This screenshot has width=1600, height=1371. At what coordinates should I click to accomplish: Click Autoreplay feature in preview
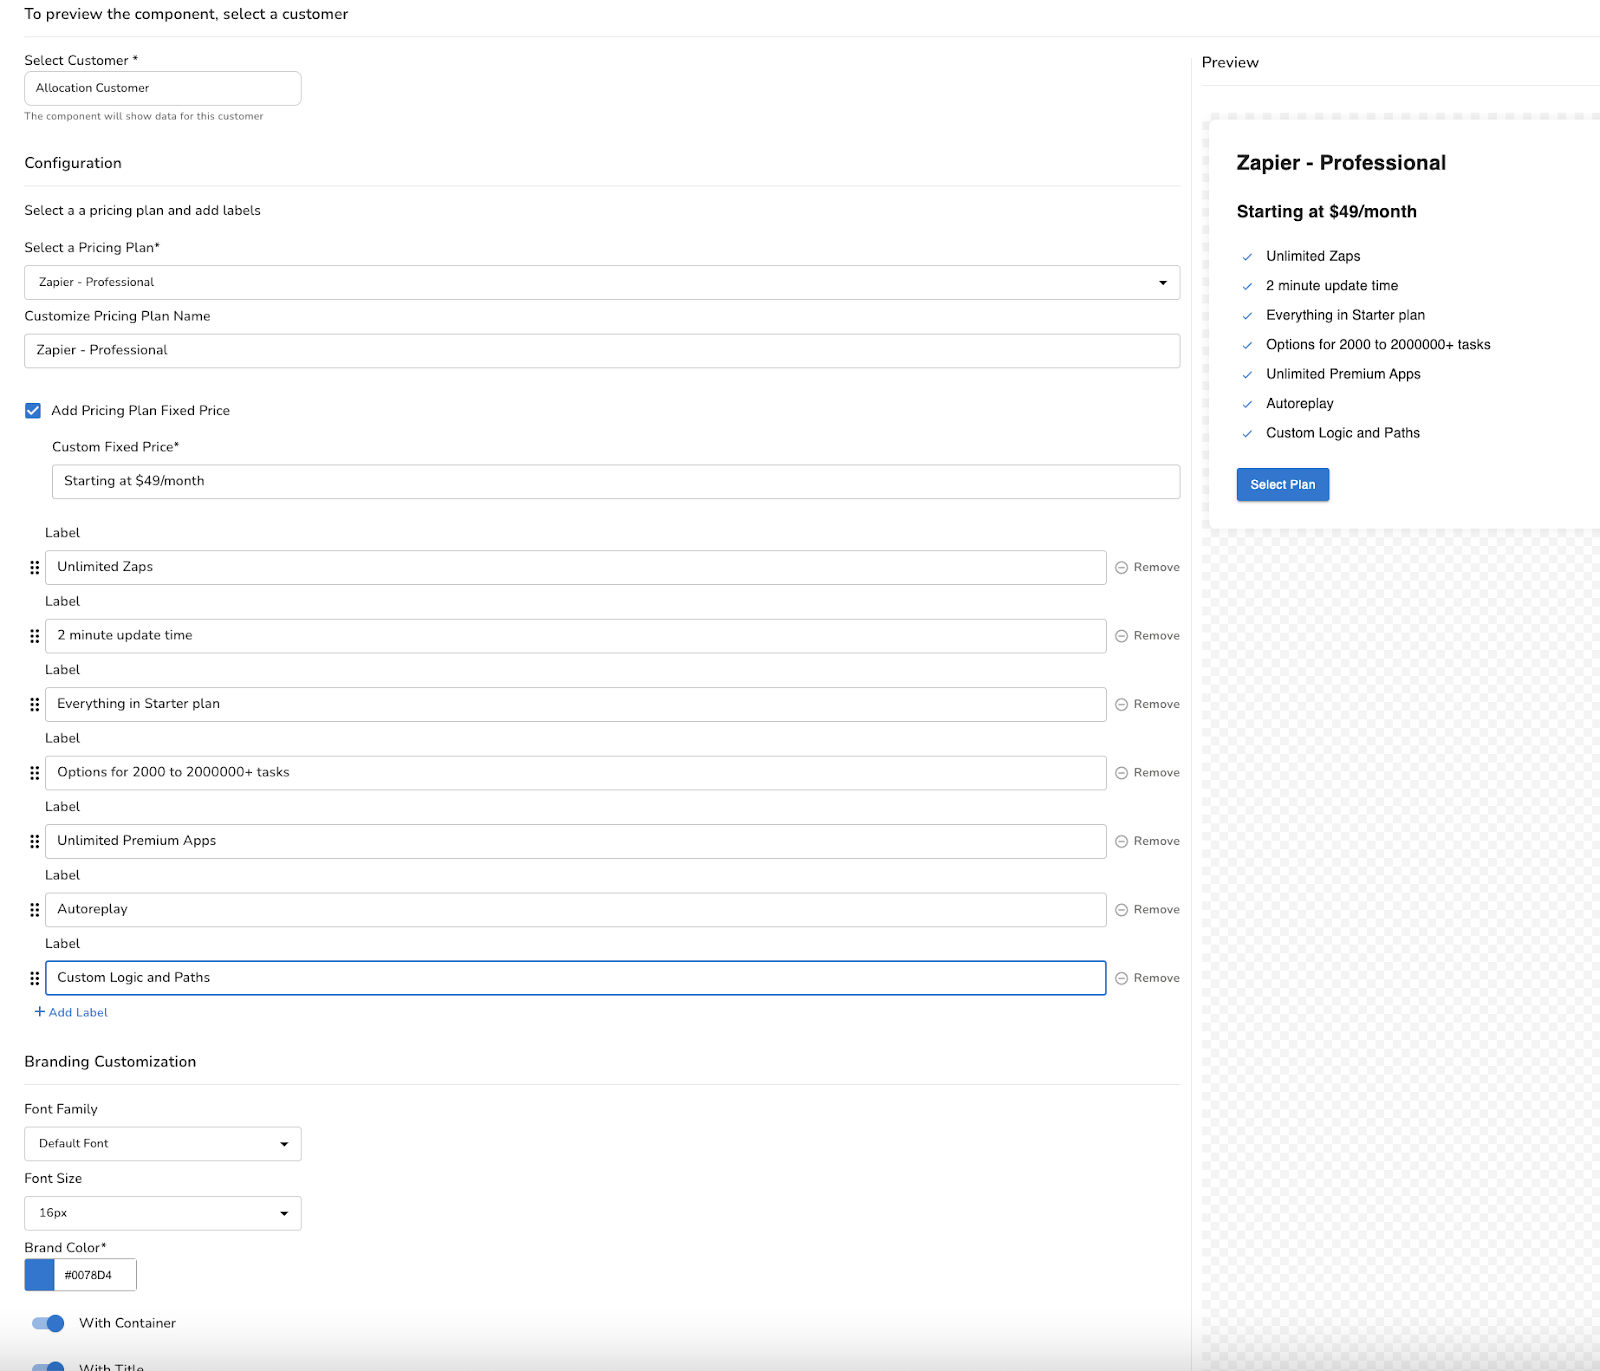pos(1300,404)
